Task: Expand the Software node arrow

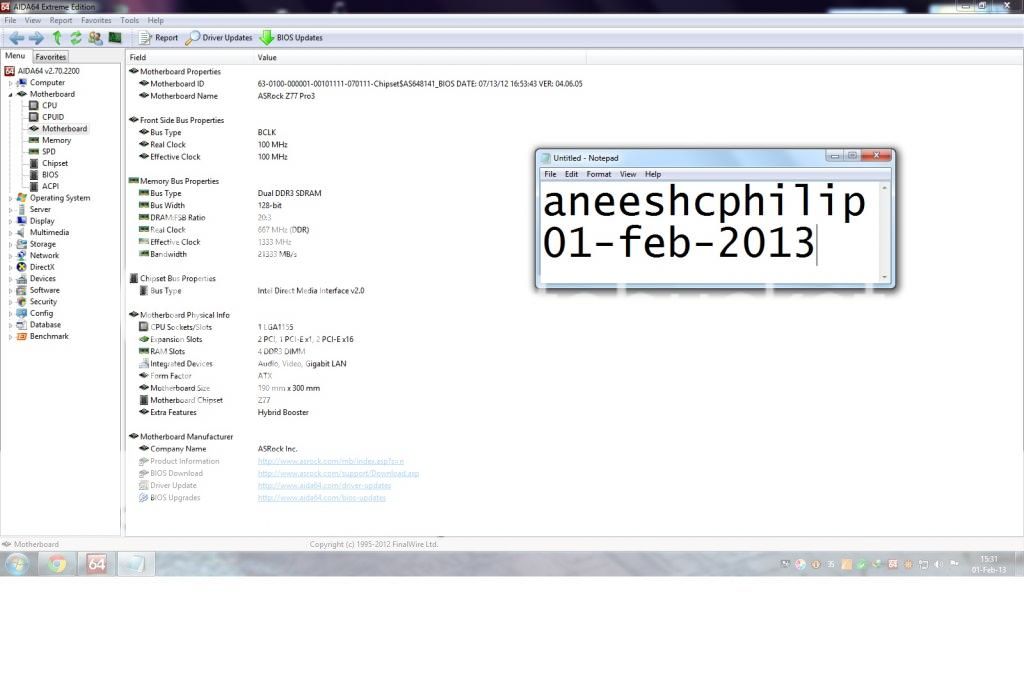Action: (x=10, y=291)
